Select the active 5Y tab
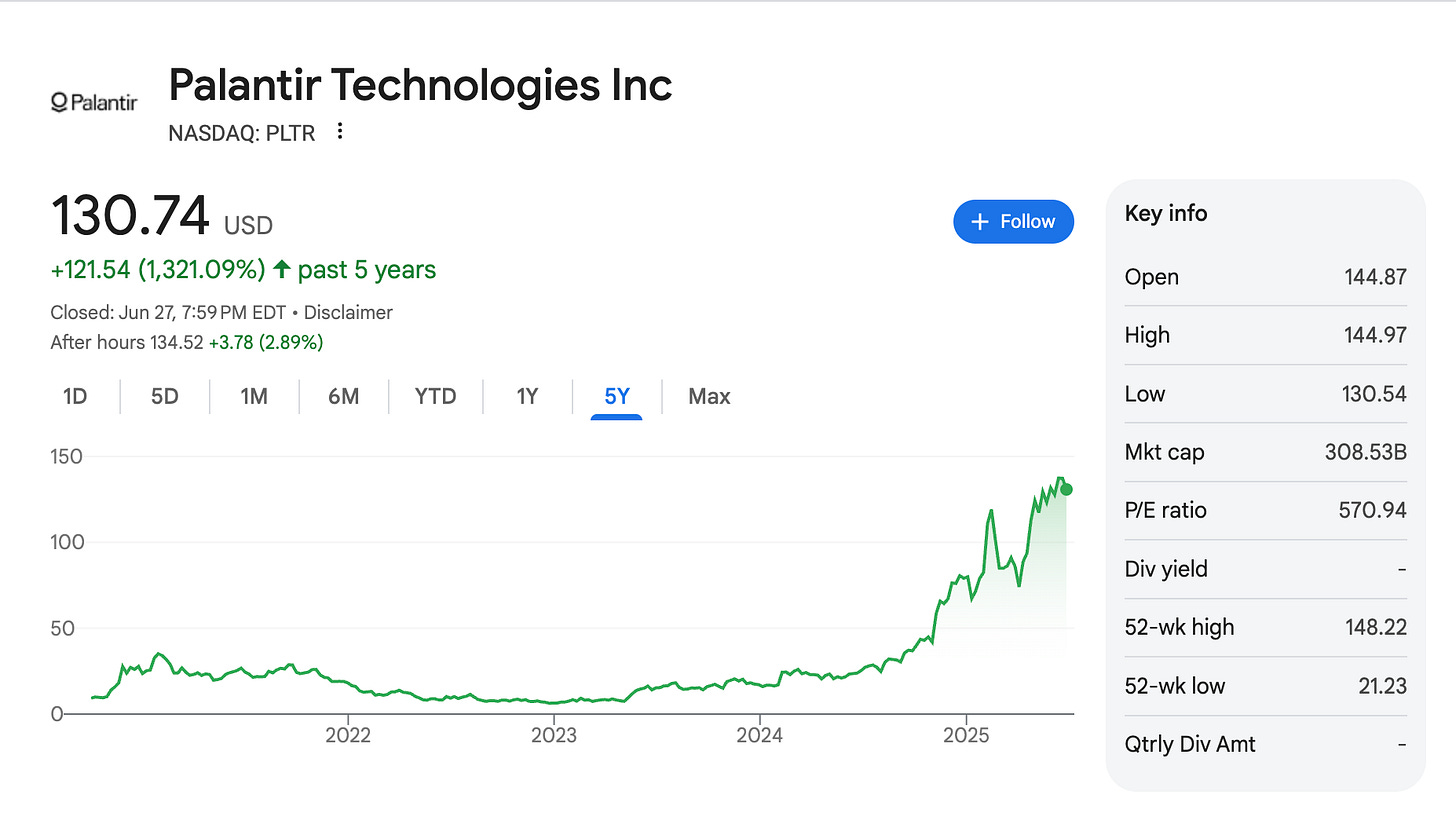 (617, 396)
